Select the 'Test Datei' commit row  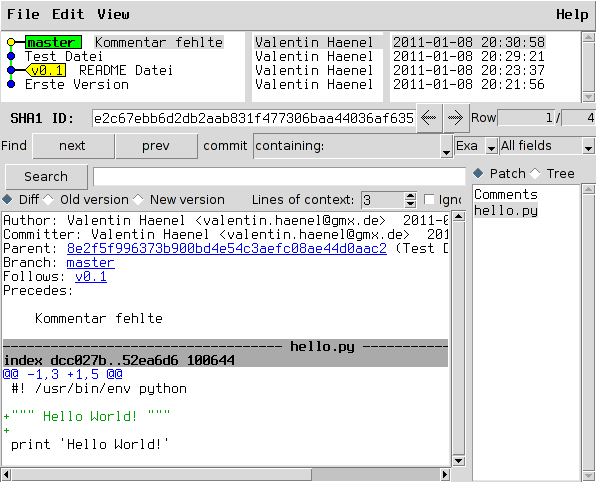(63, 56)
